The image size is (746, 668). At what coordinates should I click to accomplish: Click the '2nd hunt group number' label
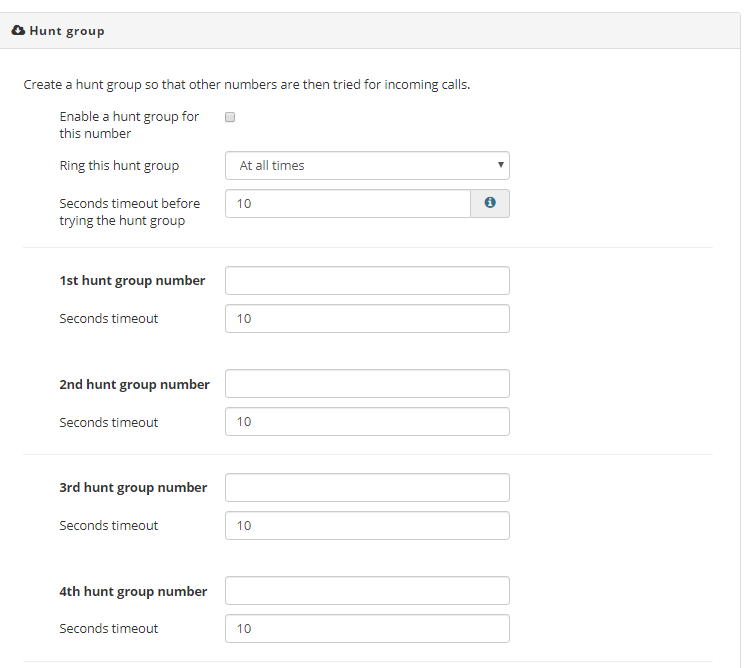(134, 384)
